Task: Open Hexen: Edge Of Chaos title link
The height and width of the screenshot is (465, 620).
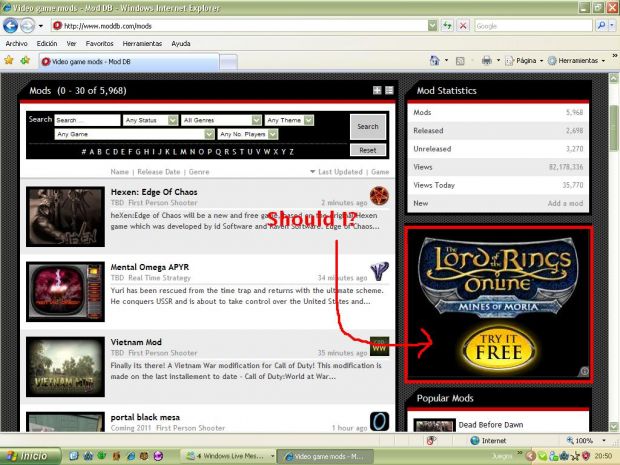Action: click(x=154, y=192)
